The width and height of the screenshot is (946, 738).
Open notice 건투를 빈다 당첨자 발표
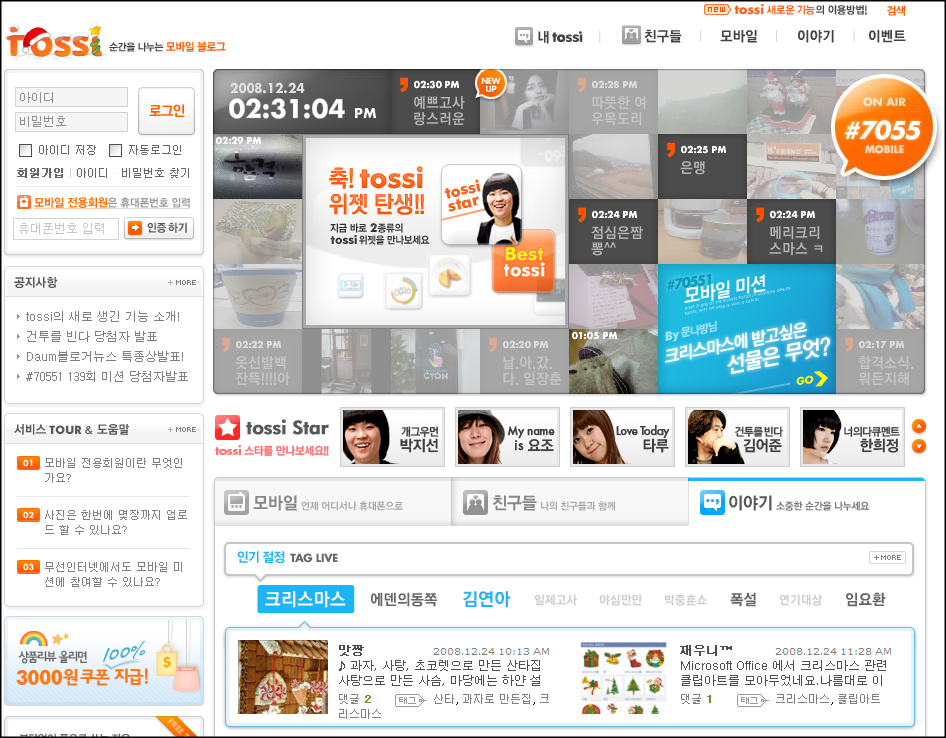[91, 336]
